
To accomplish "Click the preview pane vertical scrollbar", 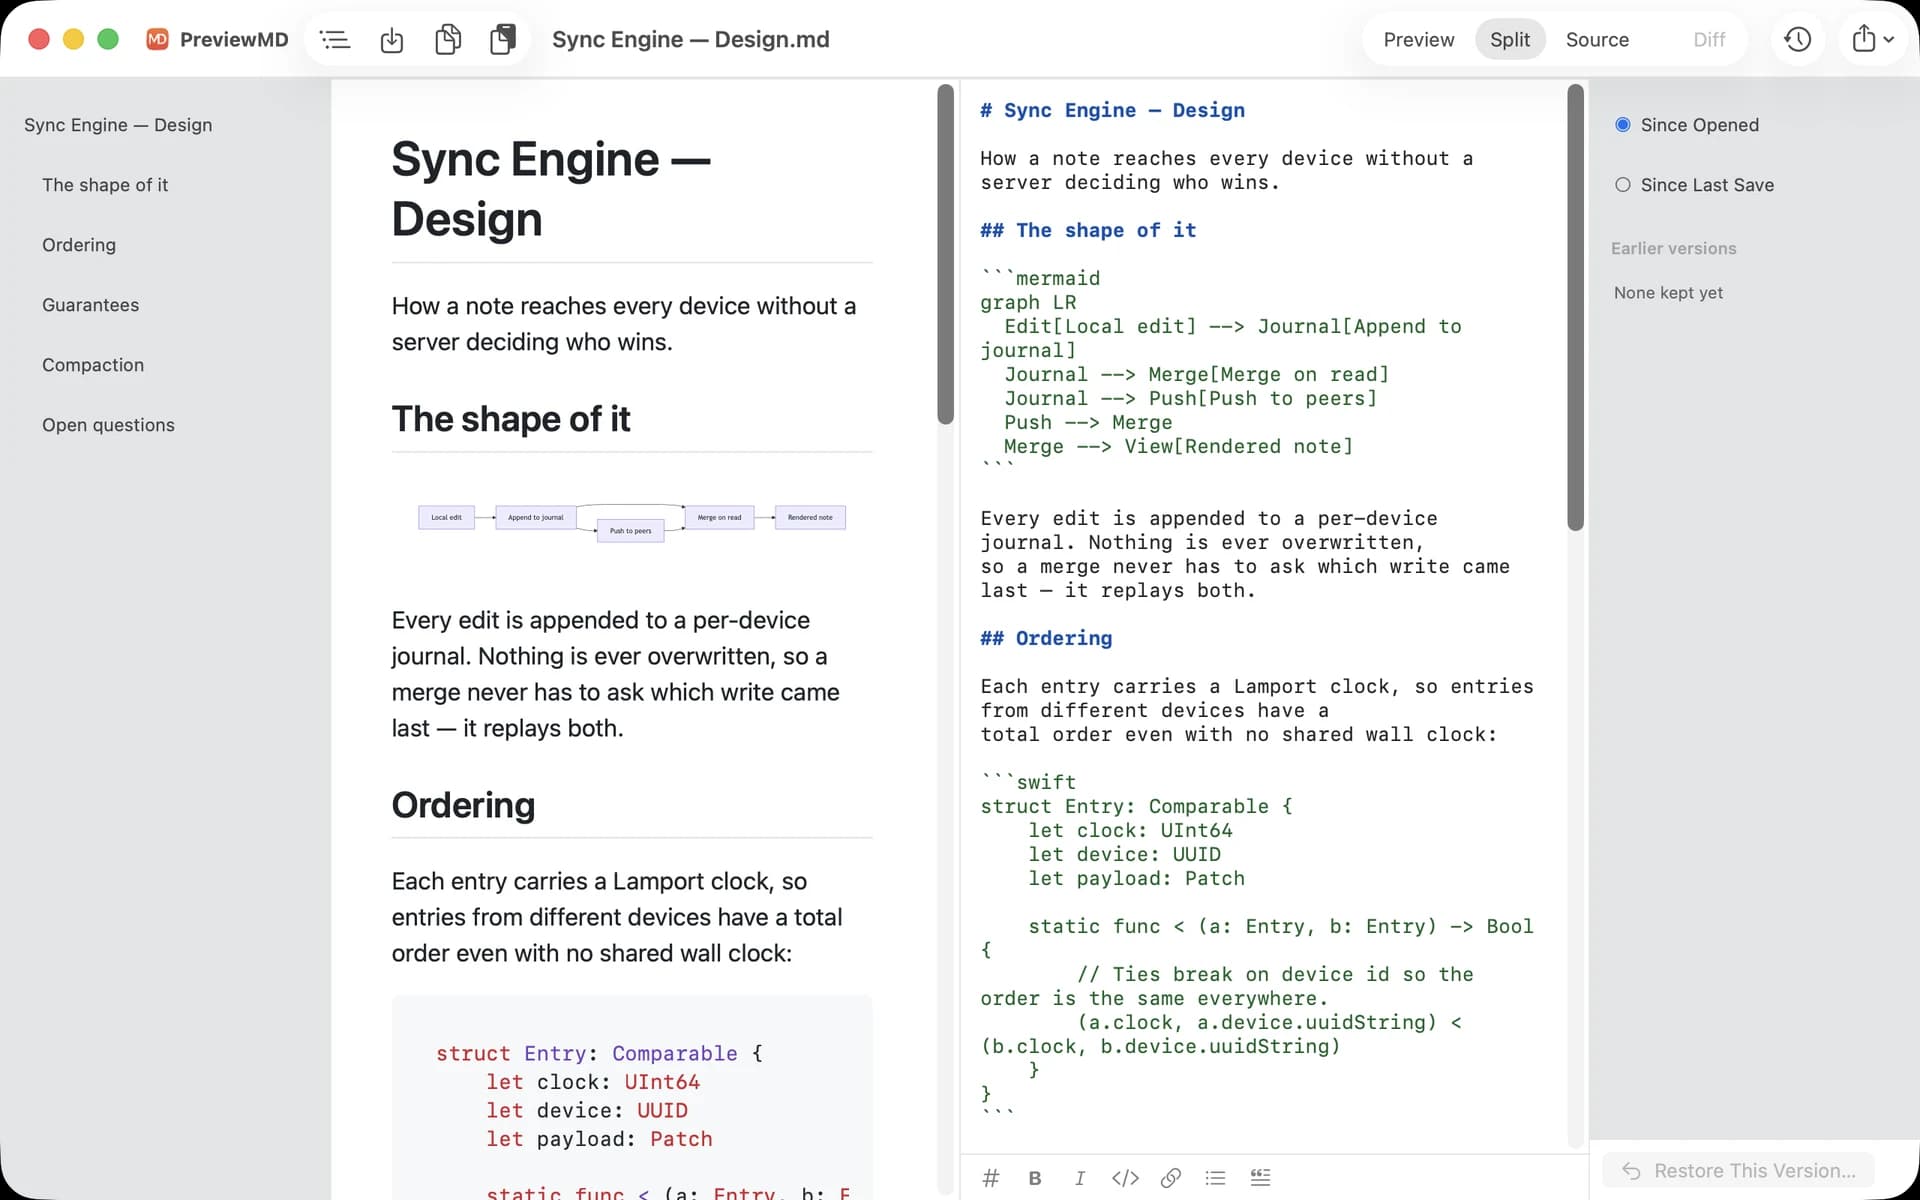I will point(945,254).
